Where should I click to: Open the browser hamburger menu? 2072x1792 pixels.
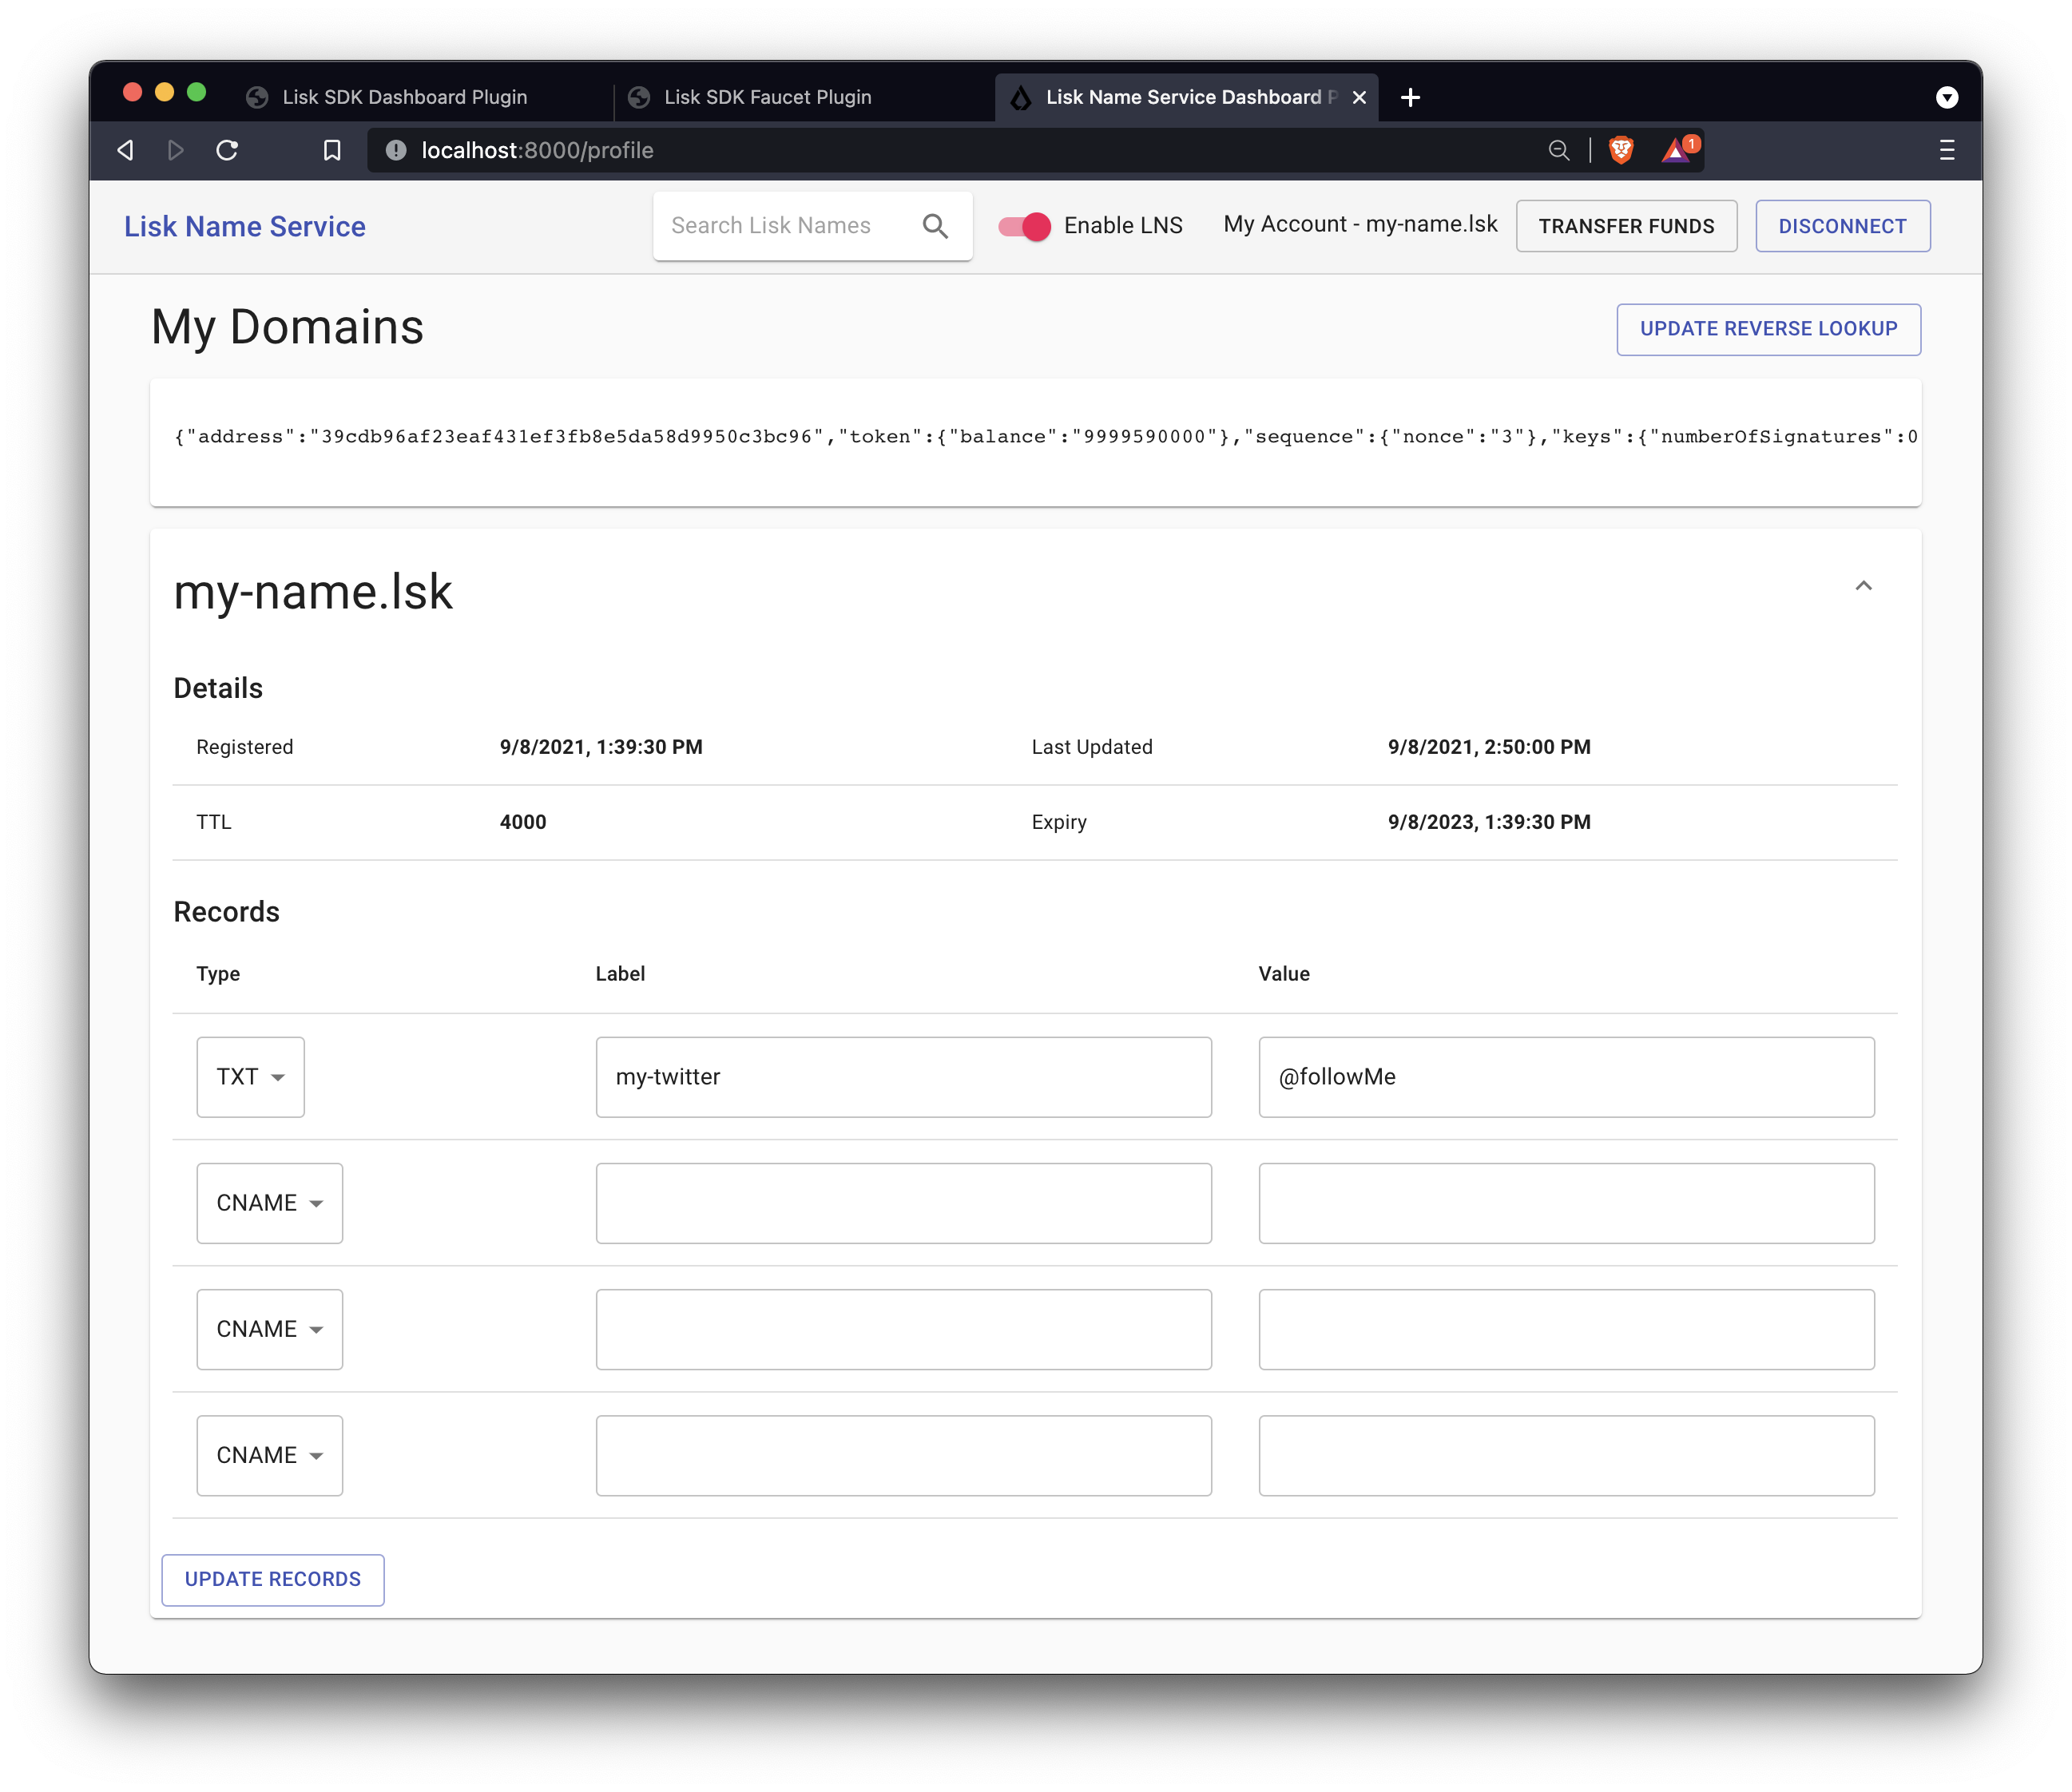[1946, 150]
